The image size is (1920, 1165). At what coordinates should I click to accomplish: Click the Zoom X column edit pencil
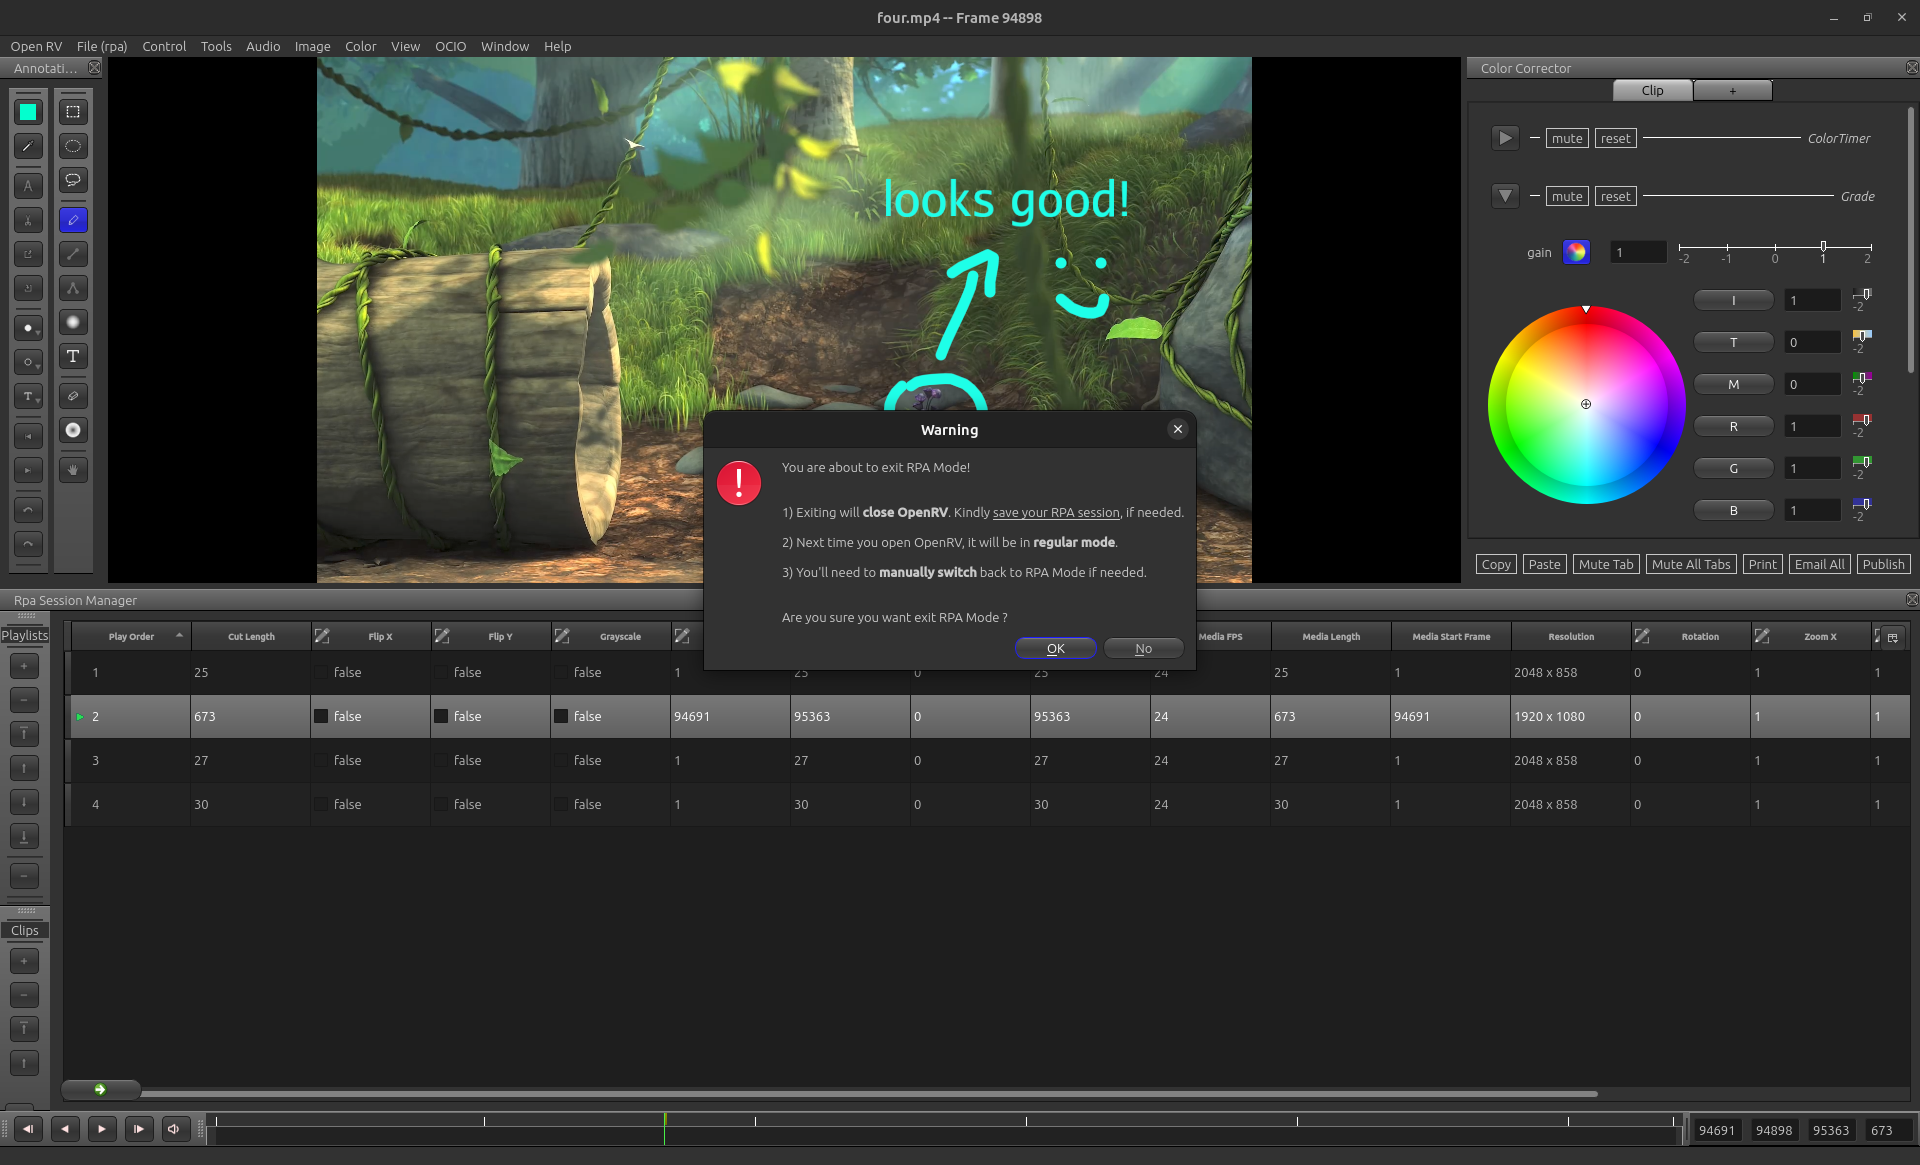pyautogui.click(x=1762, y=636)
